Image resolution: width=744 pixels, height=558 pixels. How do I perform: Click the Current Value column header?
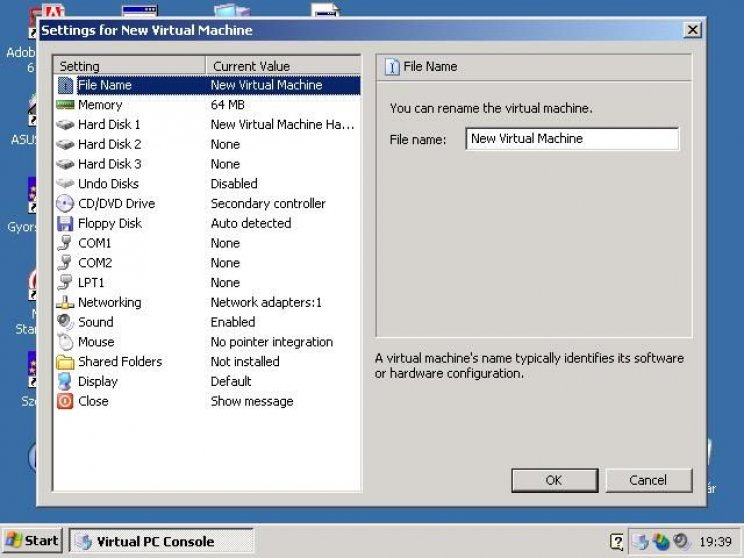tap(283, 66)
